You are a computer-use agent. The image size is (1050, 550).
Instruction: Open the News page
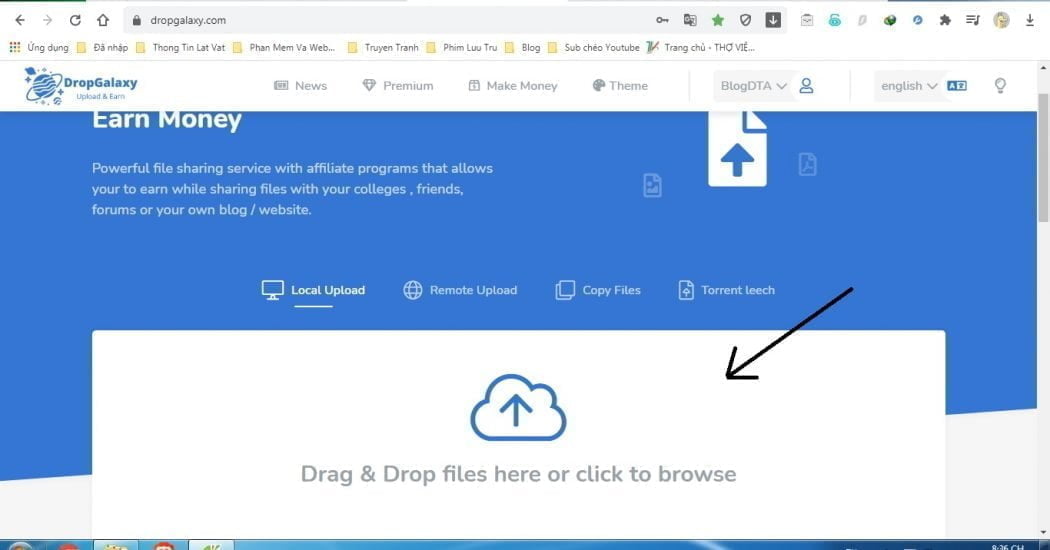click(301, 86)
